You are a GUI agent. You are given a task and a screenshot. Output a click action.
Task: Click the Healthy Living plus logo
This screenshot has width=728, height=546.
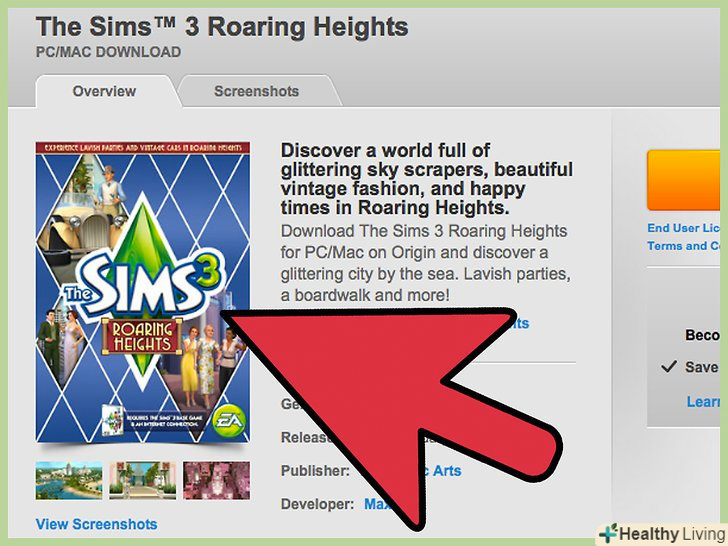(609, 534)
